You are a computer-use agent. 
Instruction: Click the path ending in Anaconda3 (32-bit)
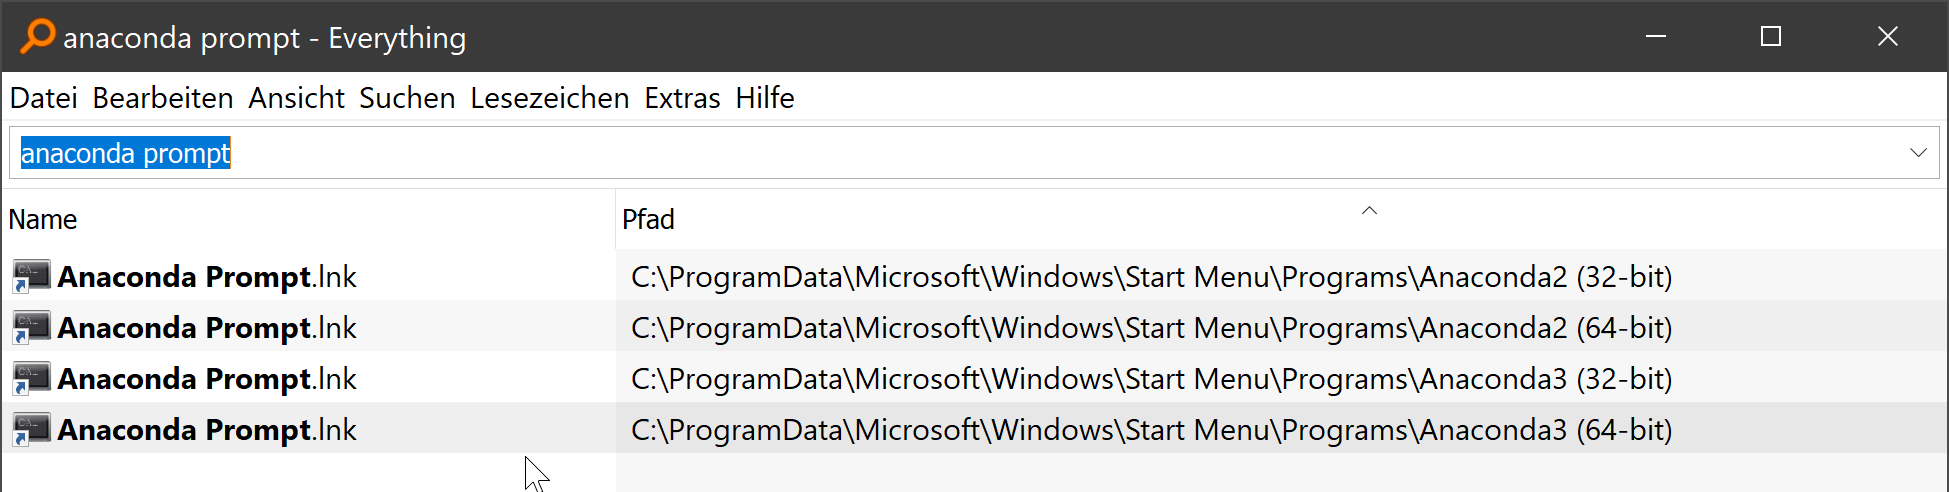(1152, 379)
